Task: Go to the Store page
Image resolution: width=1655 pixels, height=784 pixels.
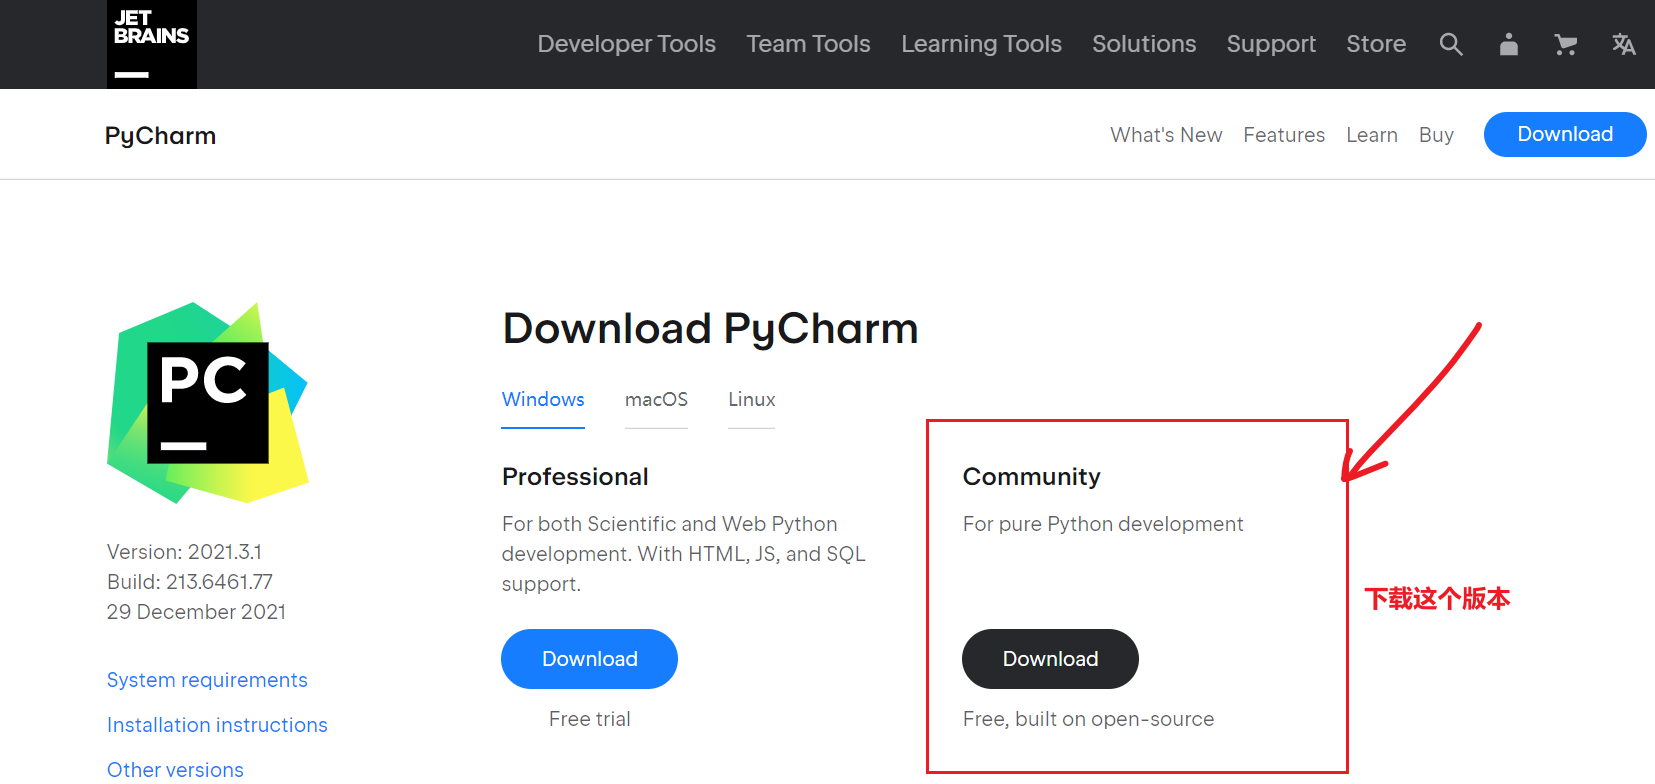Action: point(1376,44)
